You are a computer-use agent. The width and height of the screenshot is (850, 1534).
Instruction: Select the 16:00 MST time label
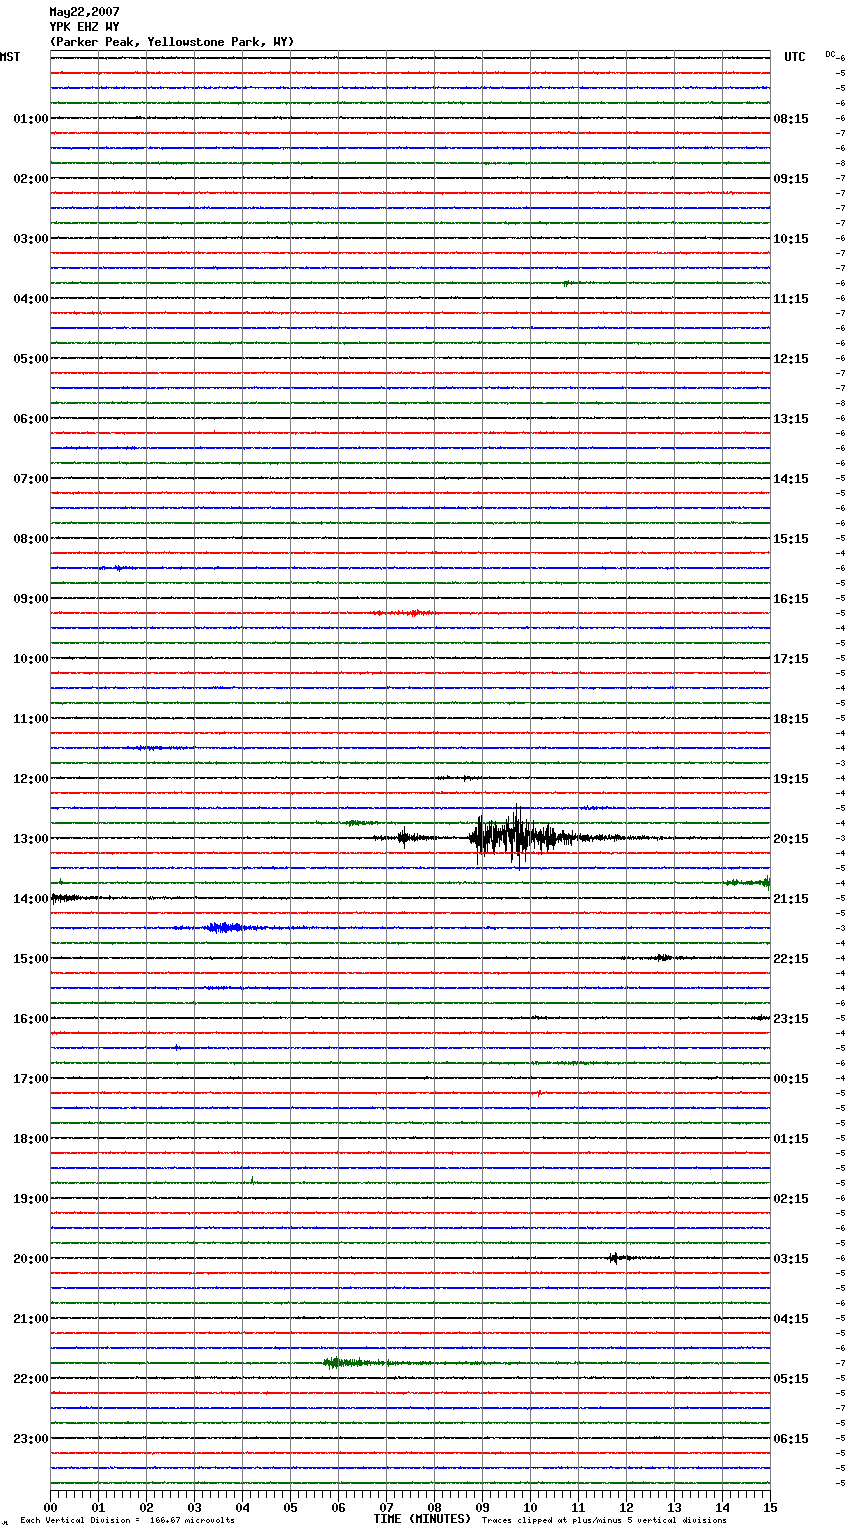(x=31, y=1019)
